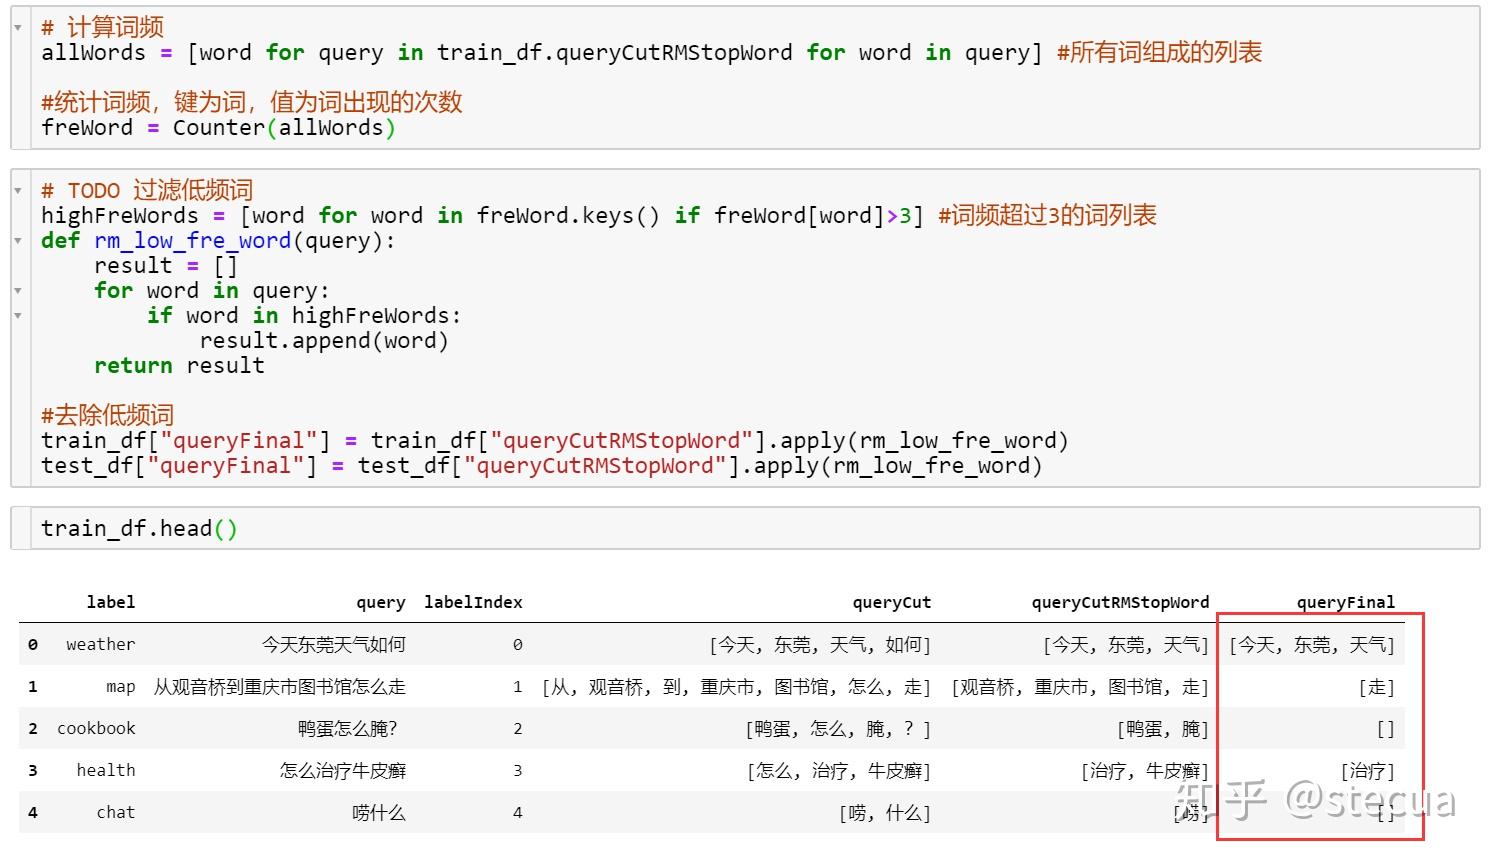Image resolution: width=1495 pixels, height=860 pixels.
Task: Select queryCut cell '[唠, 什么]'
Action: pyautogui.click(x=885, y=813)
